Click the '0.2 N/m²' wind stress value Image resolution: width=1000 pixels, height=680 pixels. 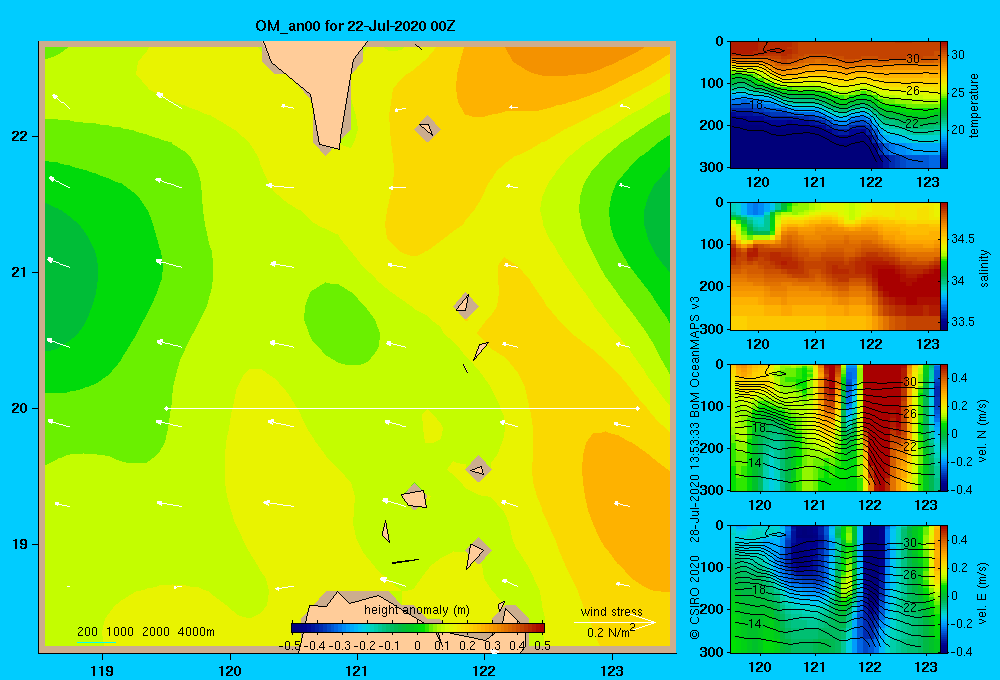(x=611, y=632)
